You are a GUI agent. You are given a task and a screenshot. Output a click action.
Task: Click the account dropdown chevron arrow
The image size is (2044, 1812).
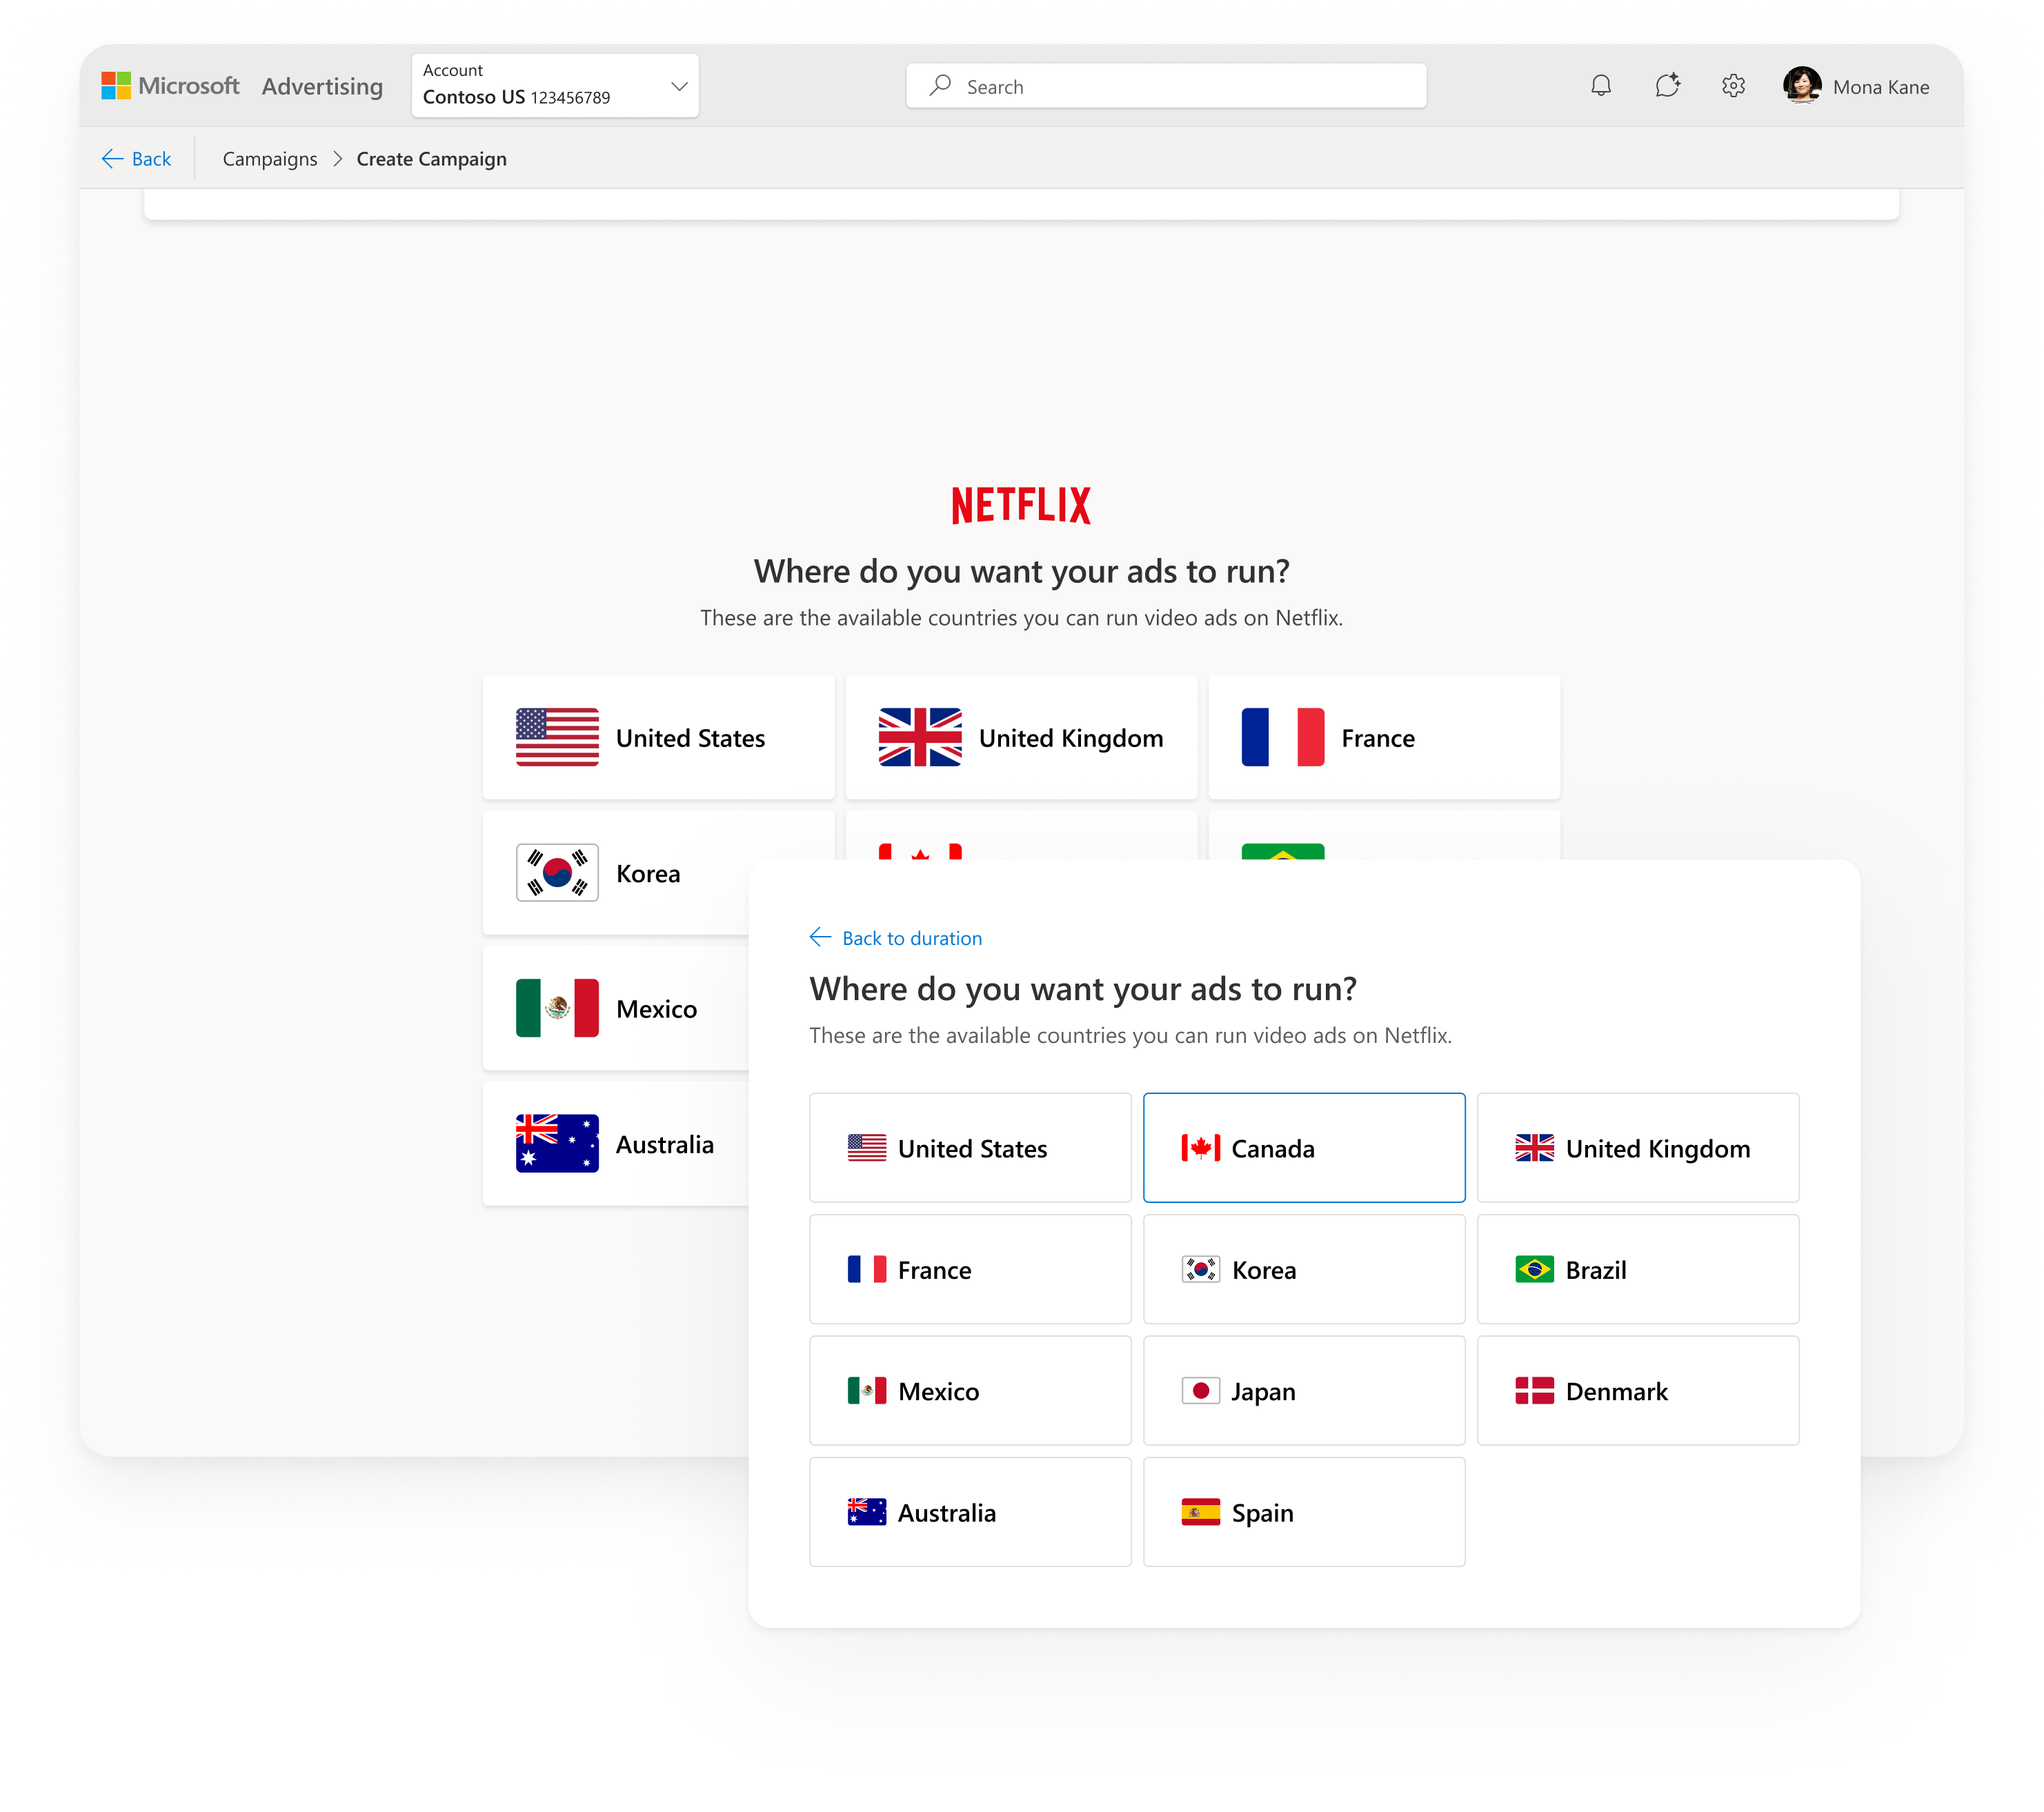coord(679,86)
